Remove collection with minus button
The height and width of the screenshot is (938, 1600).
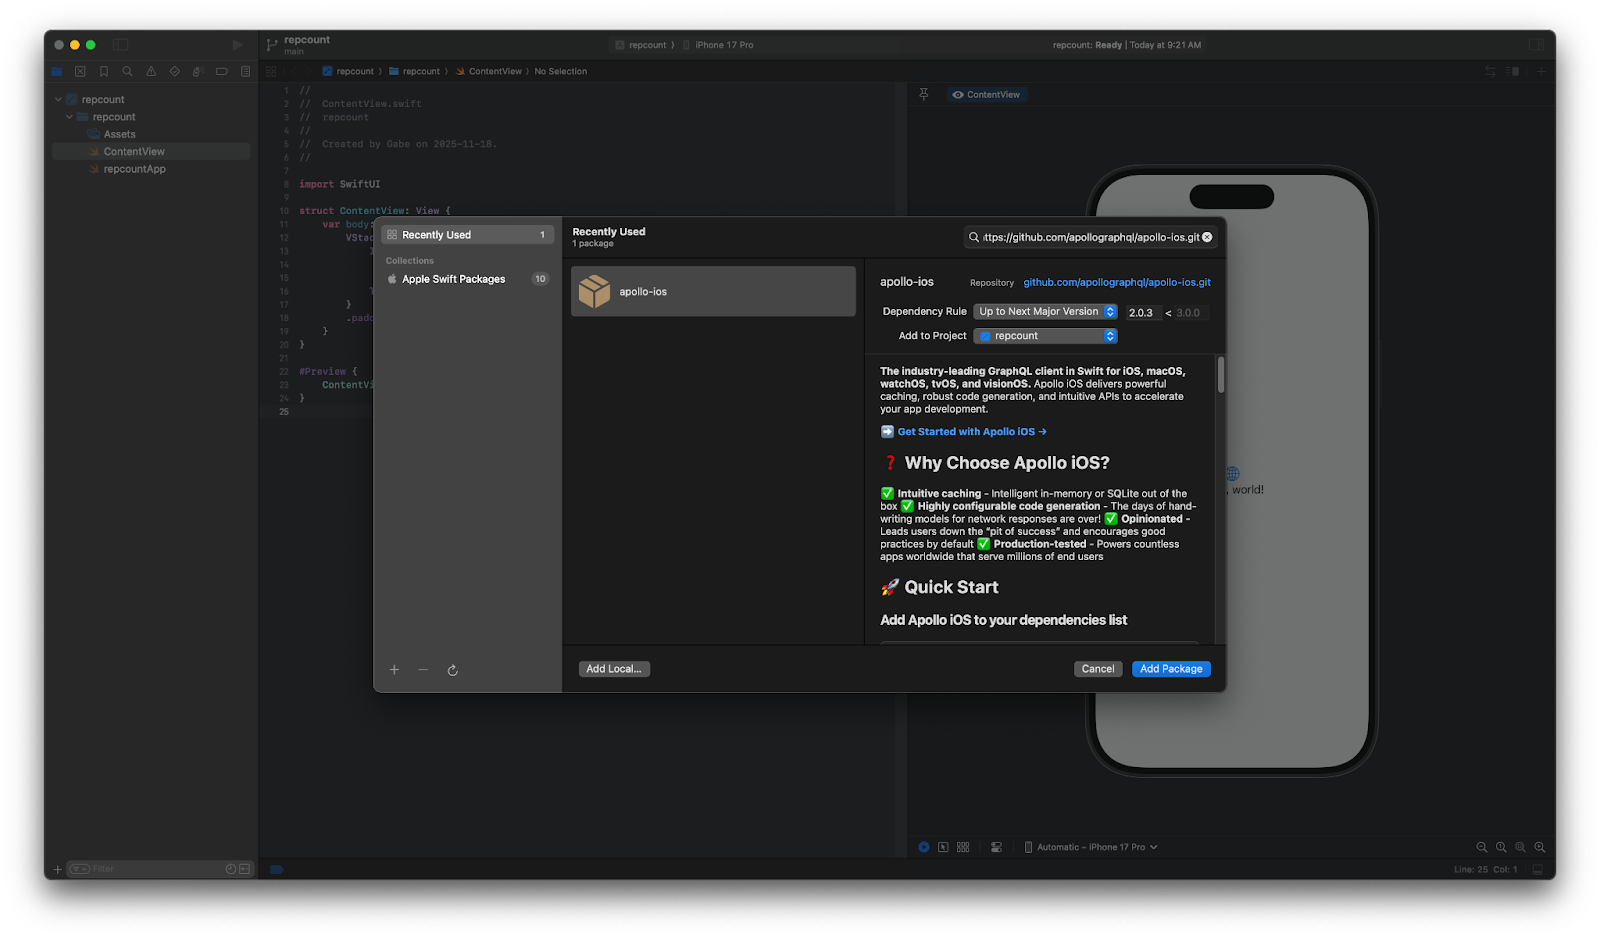coord(423,670)
